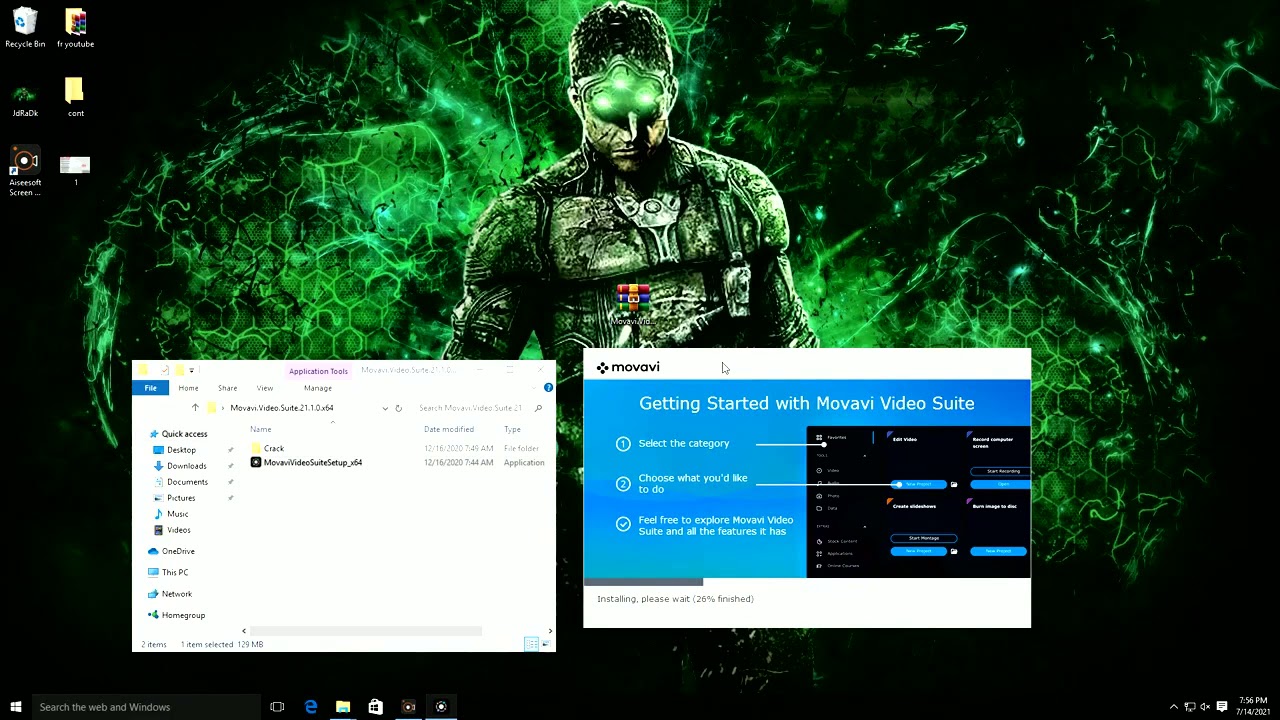The height and width of the screenshot is (720, 1280).
Task: Open Explorer help via the blue question mark
Action: pyautogui.click(x=548, y=388)
